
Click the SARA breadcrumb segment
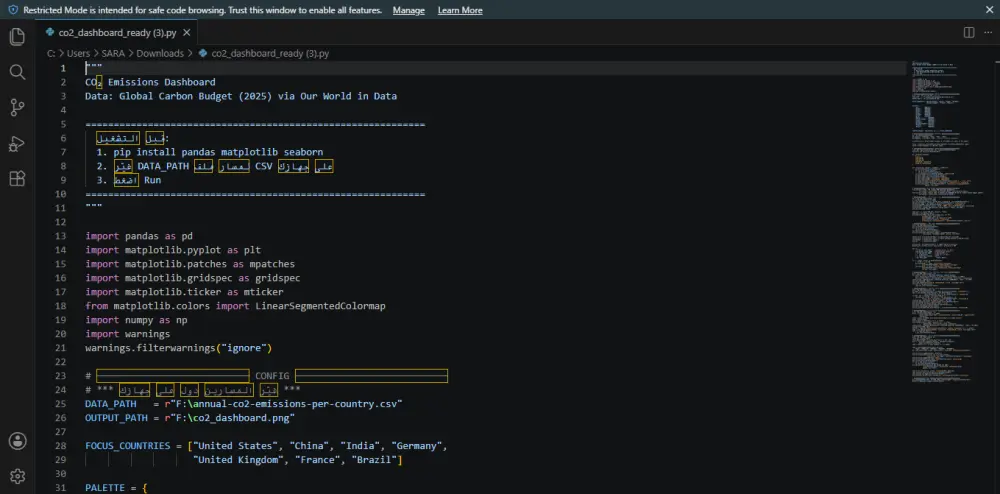tap(113, 54)
